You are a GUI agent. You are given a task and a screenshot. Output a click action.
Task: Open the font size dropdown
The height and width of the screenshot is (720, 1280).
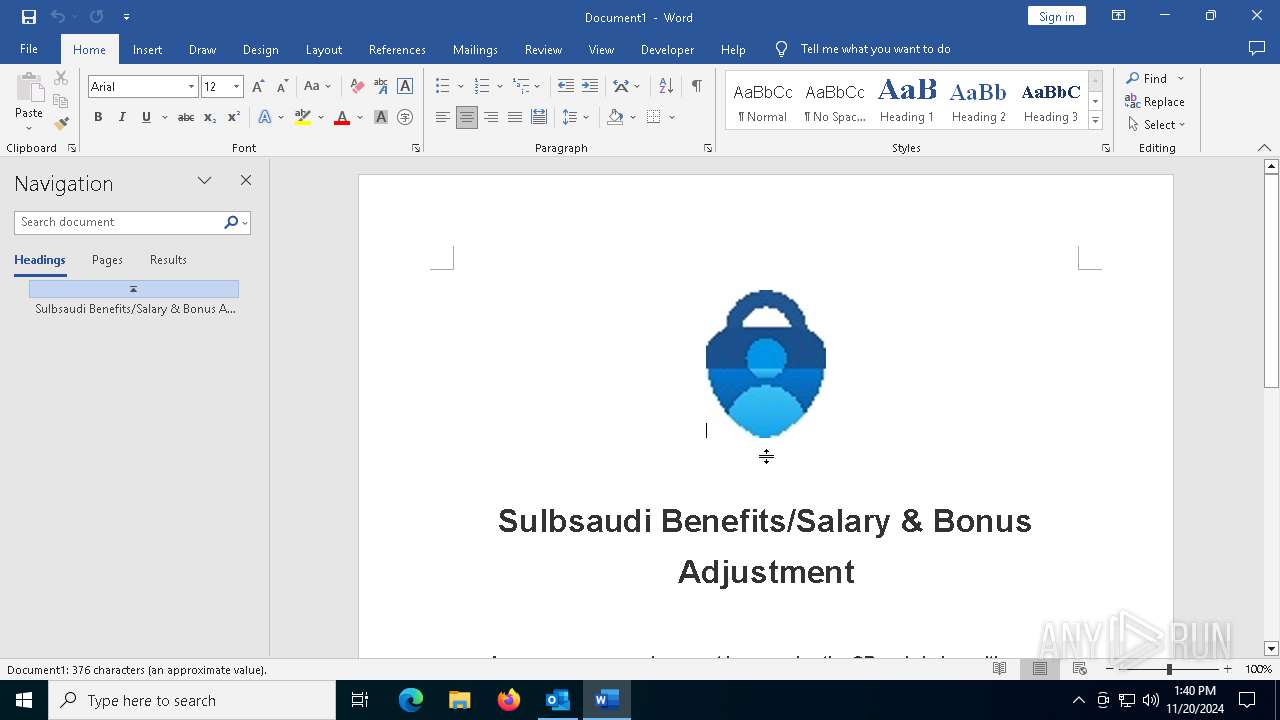(x=236, y=87)
